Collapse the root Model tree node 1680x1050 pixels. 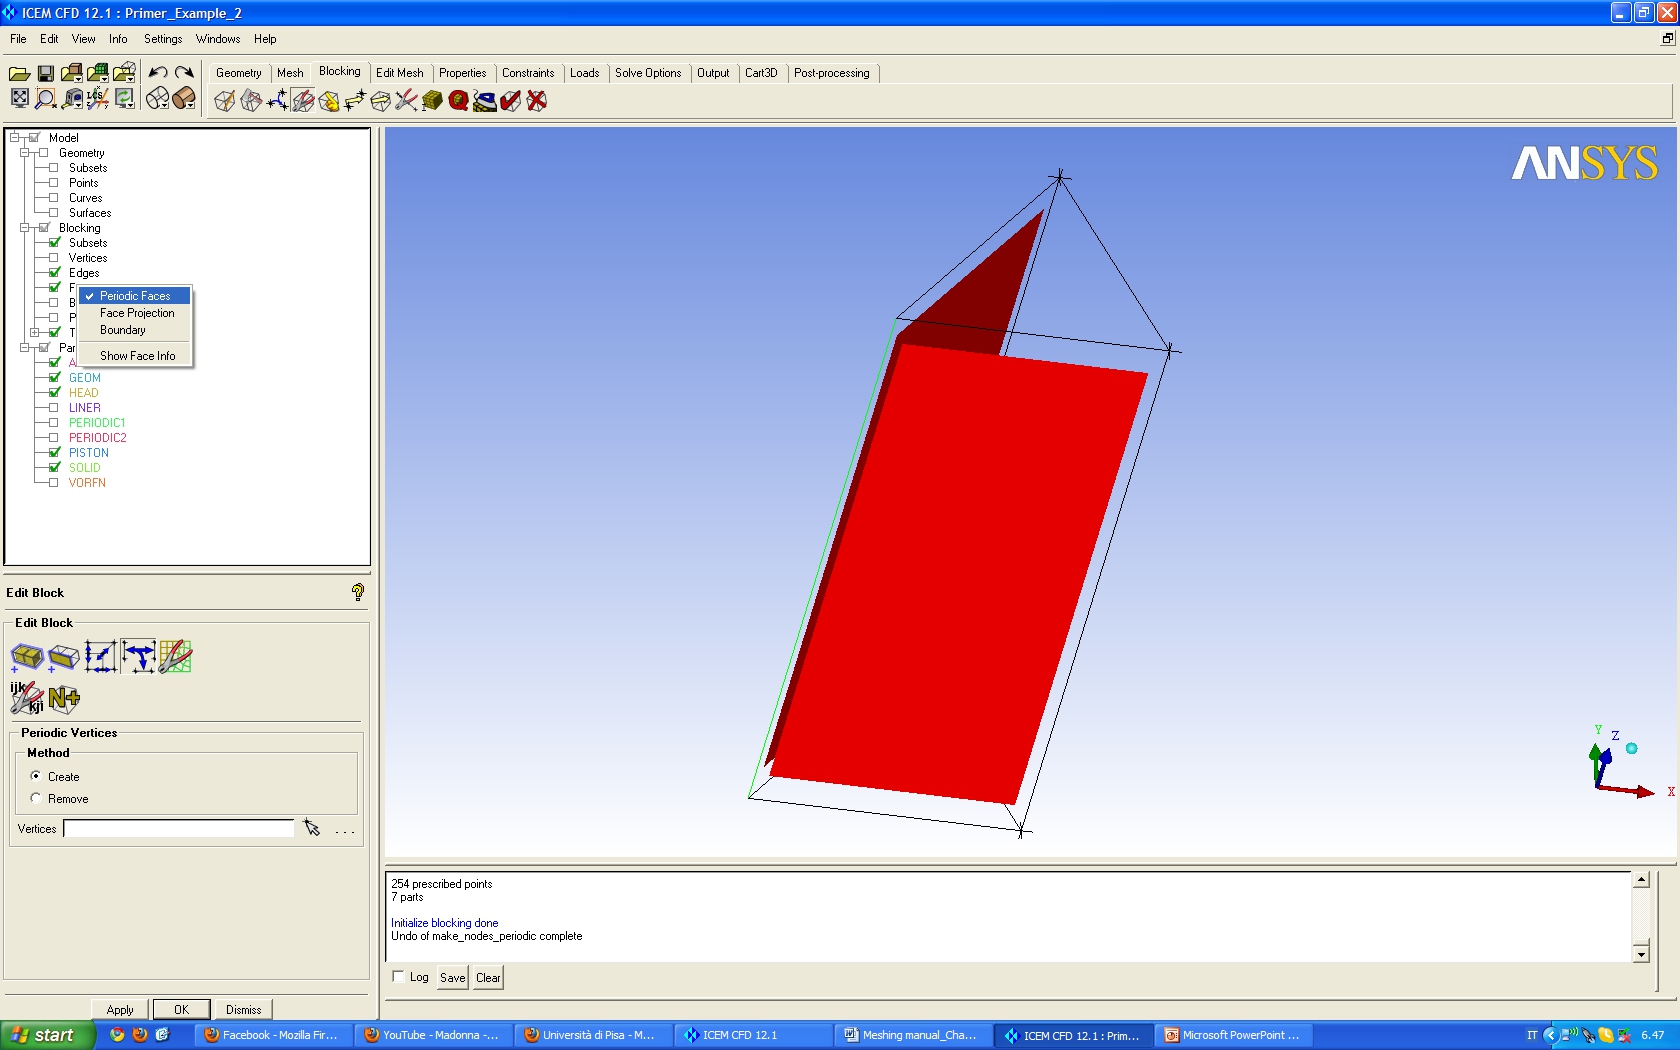(14, 138)
